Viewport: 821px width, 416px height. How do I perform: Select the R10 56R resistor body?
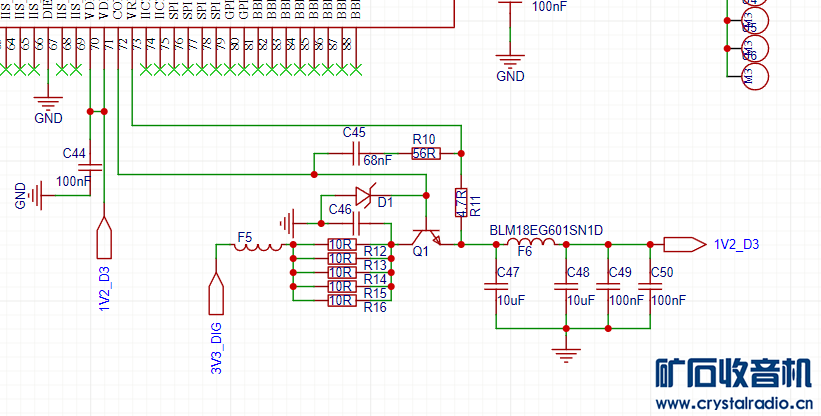426,153
